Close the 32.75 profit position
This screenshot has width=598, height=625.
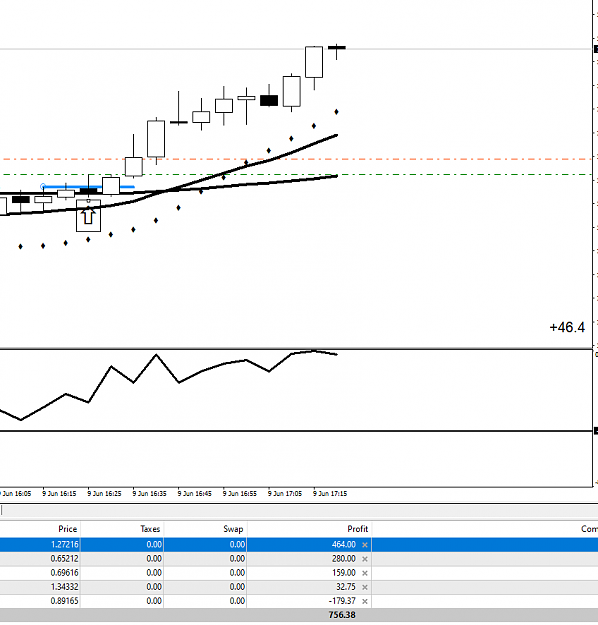[x=364, y=587]
